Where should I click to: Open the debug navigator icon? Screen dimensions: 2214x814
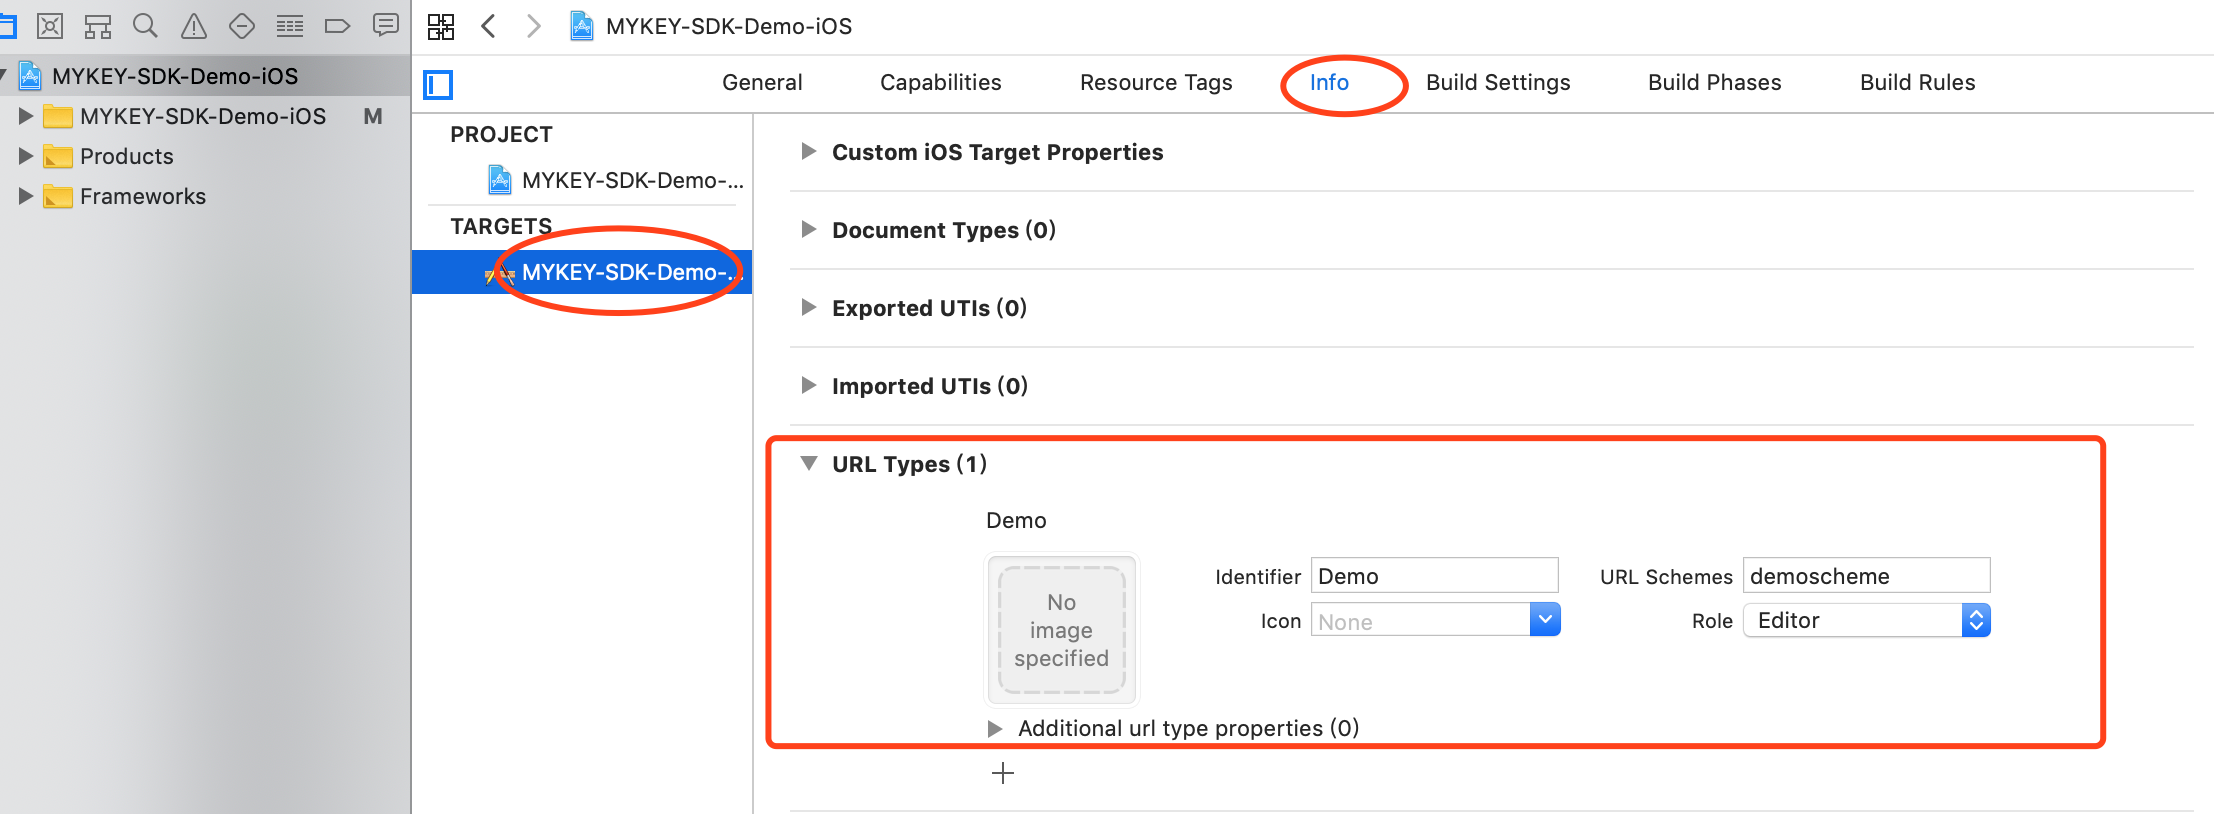pos(289,26)
